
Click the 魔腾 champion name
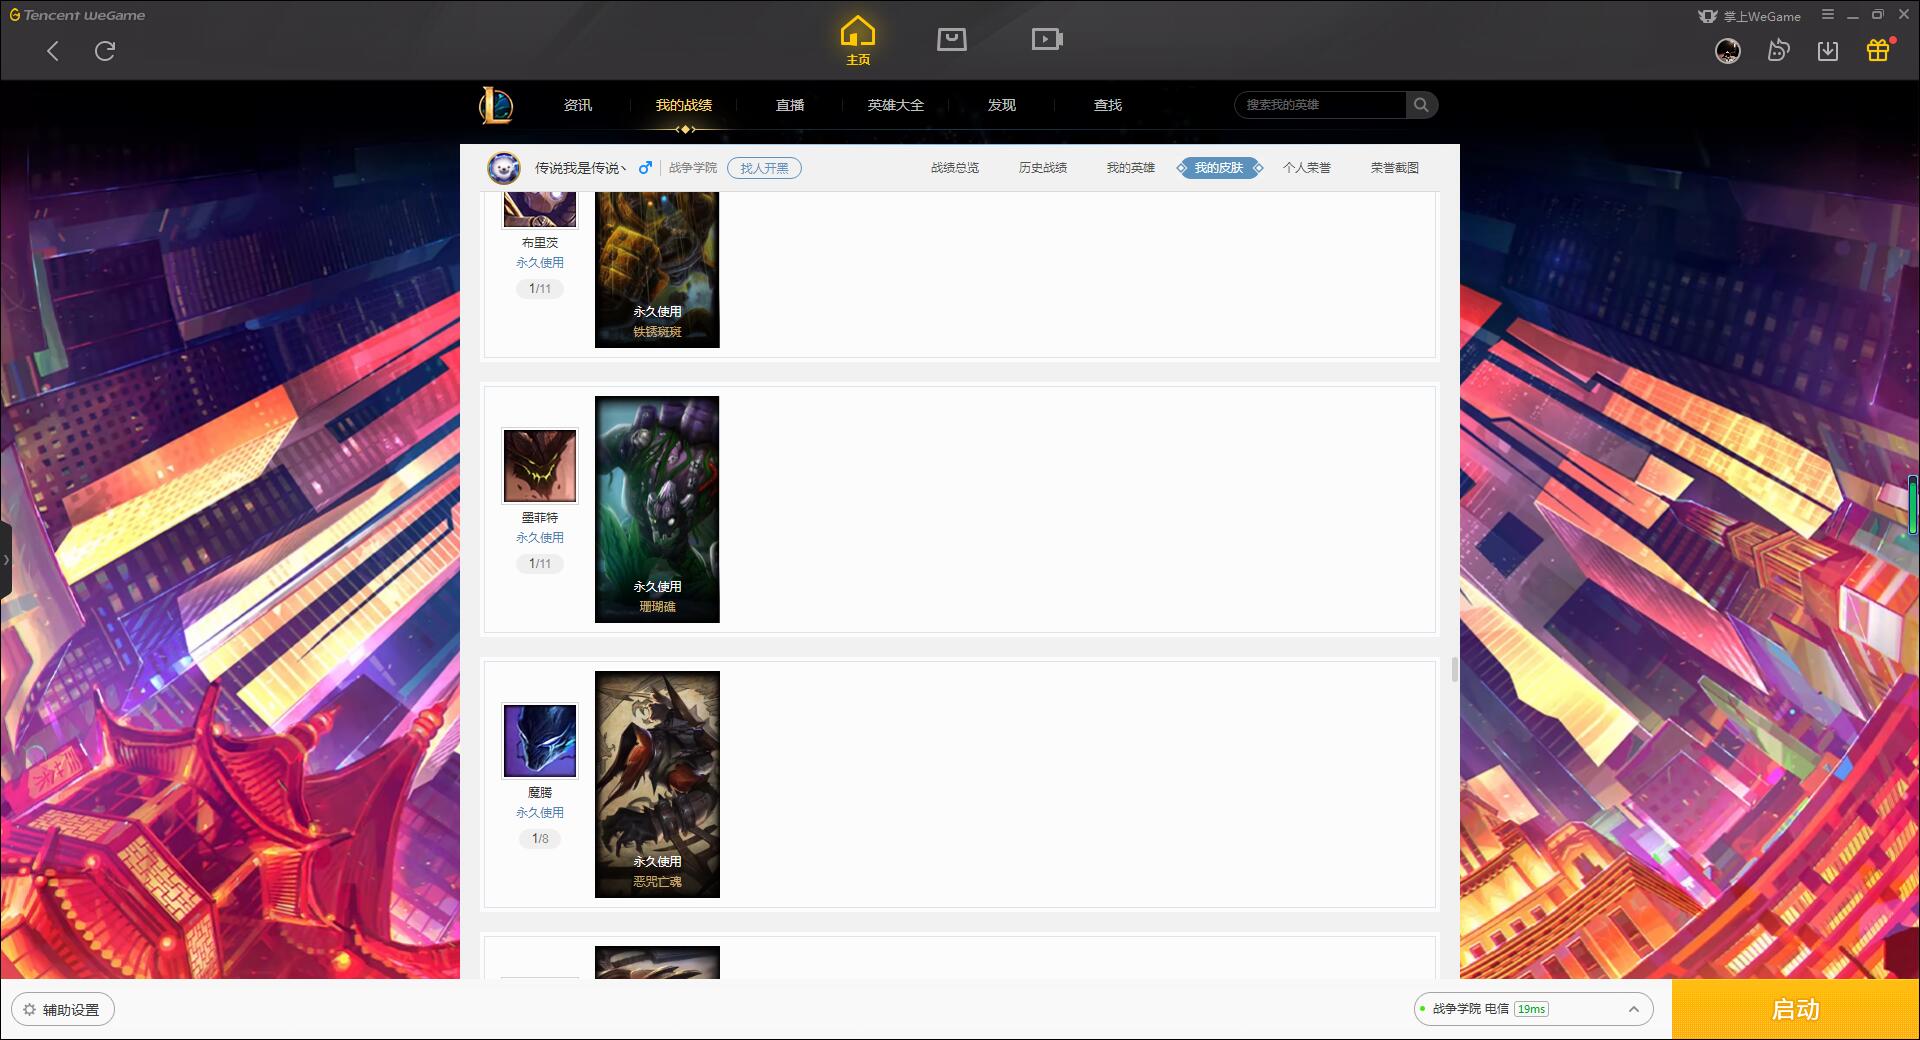point(540,793)
